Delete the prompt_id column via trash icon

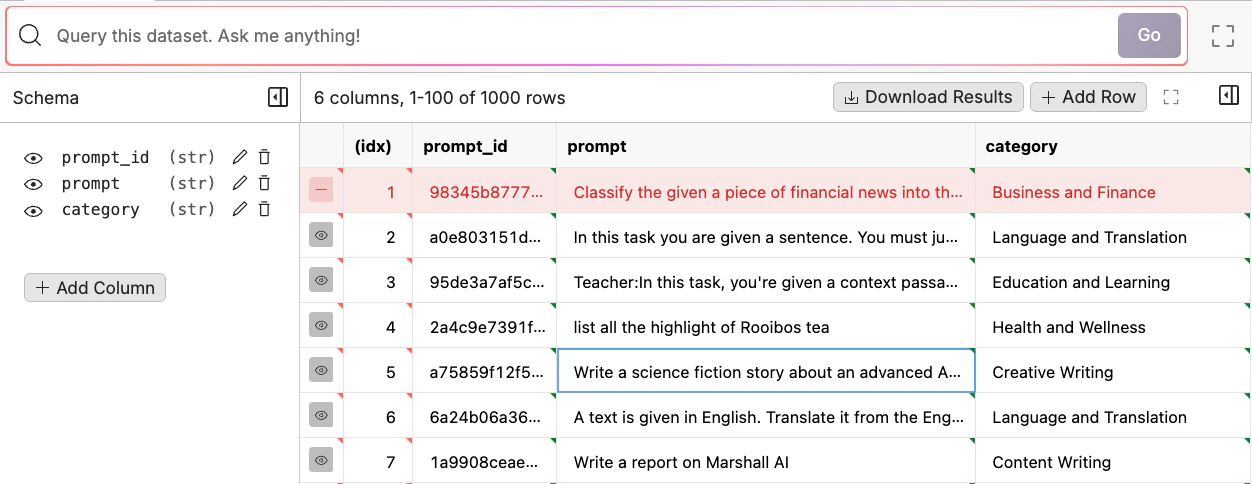264,157
